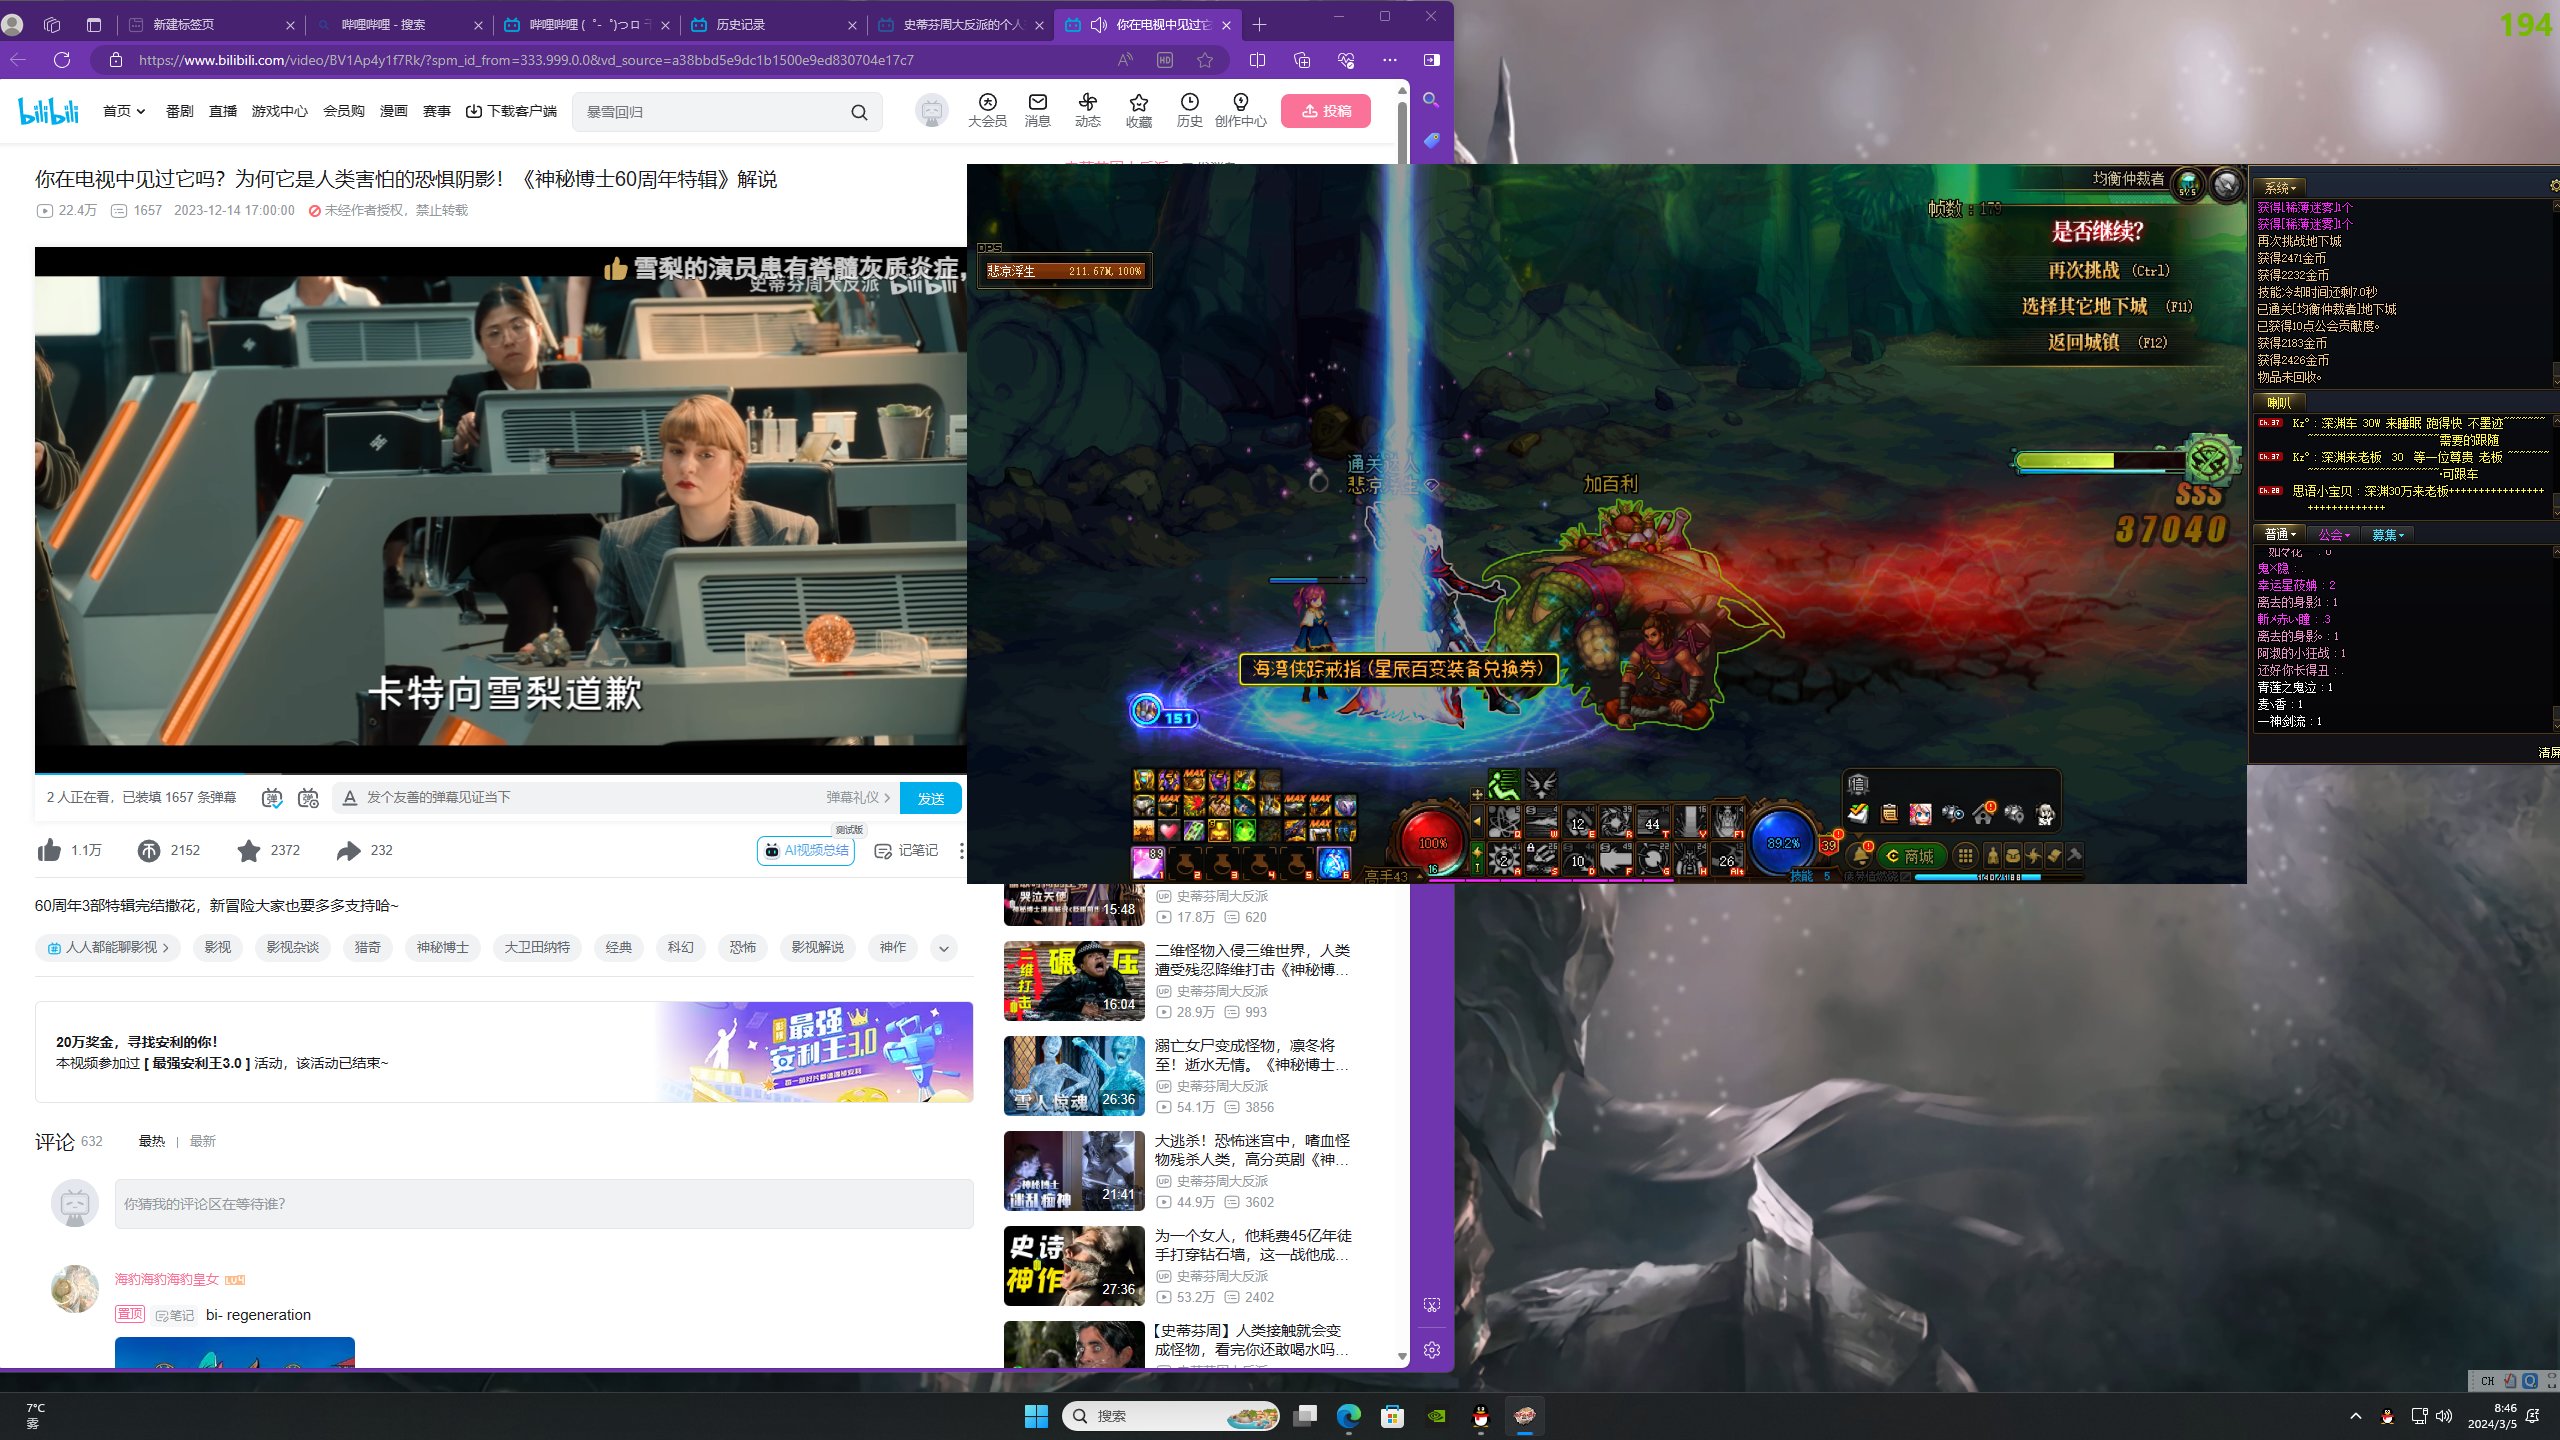Select 番剧 in Bilibili navigation
Viewport: 2560px width, 1440px height.
pos(180,111)
